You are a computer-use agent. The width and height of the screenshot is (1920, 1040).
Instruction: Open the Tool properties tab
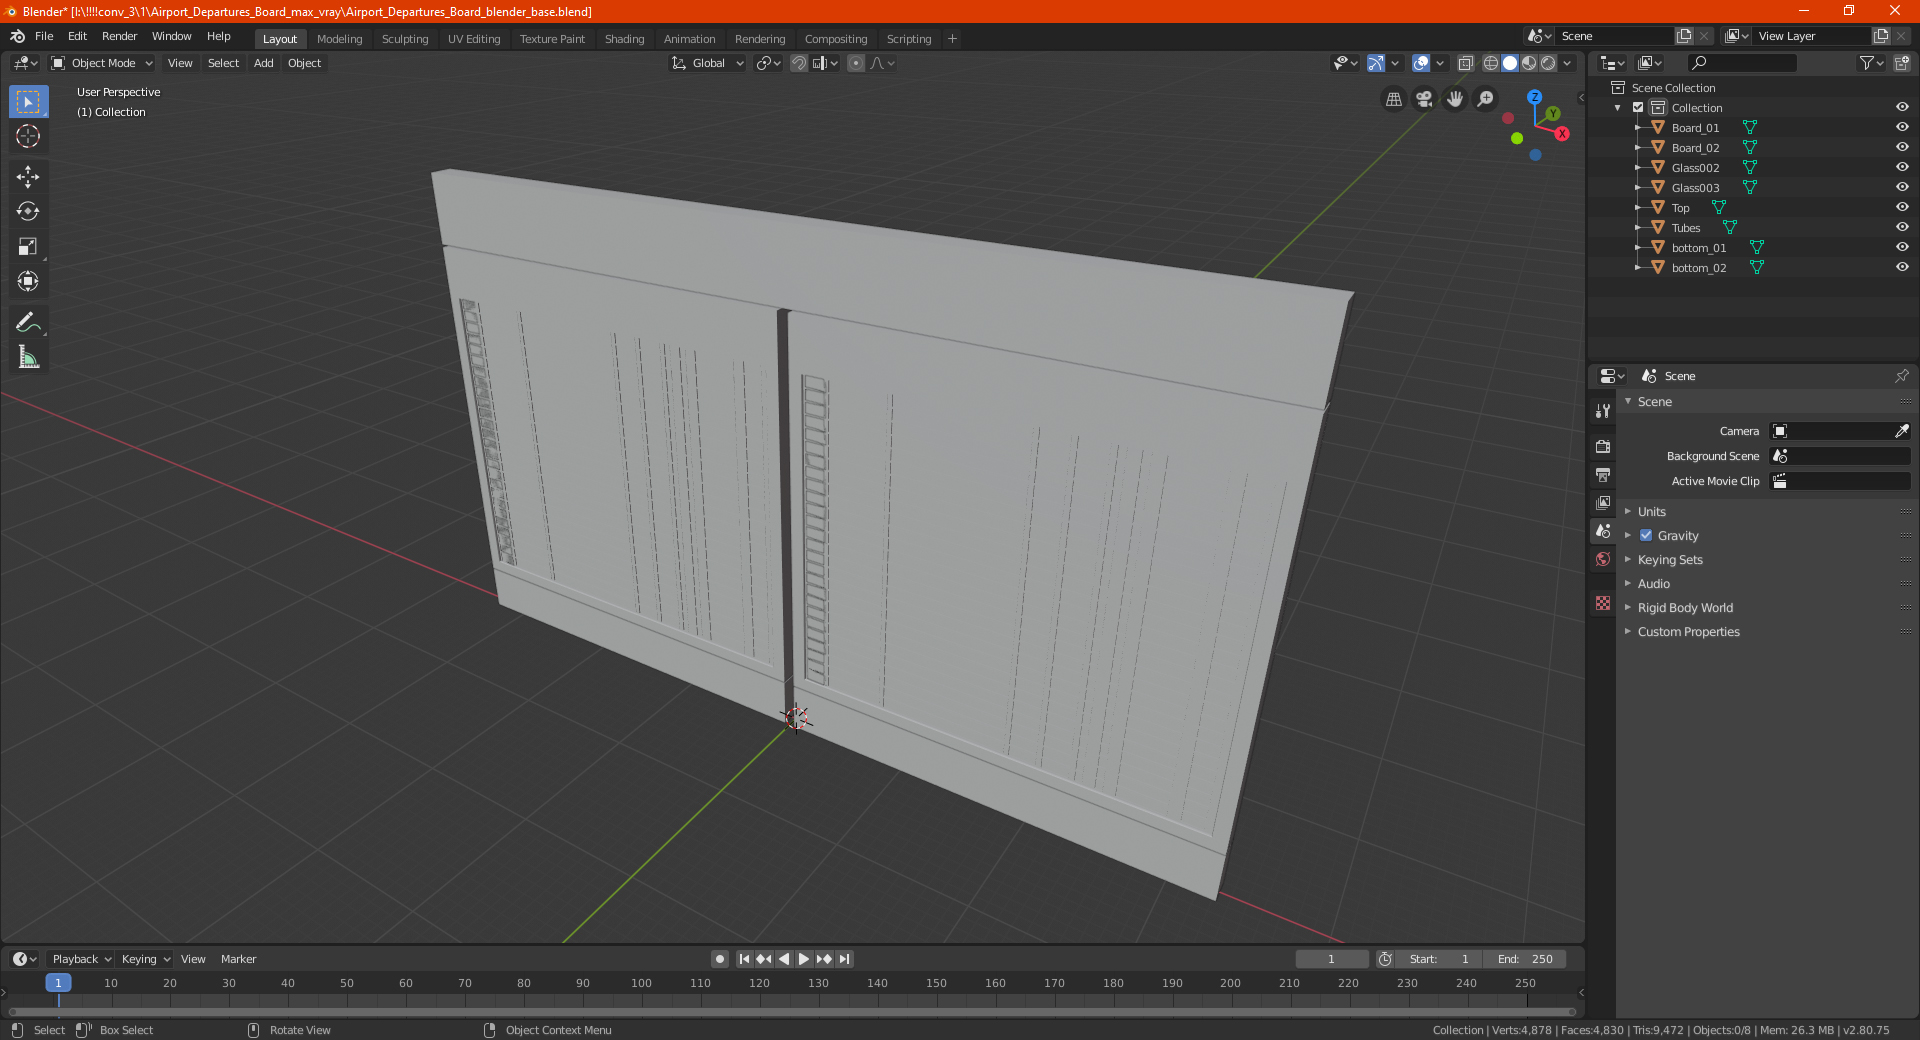point(1603,411)
